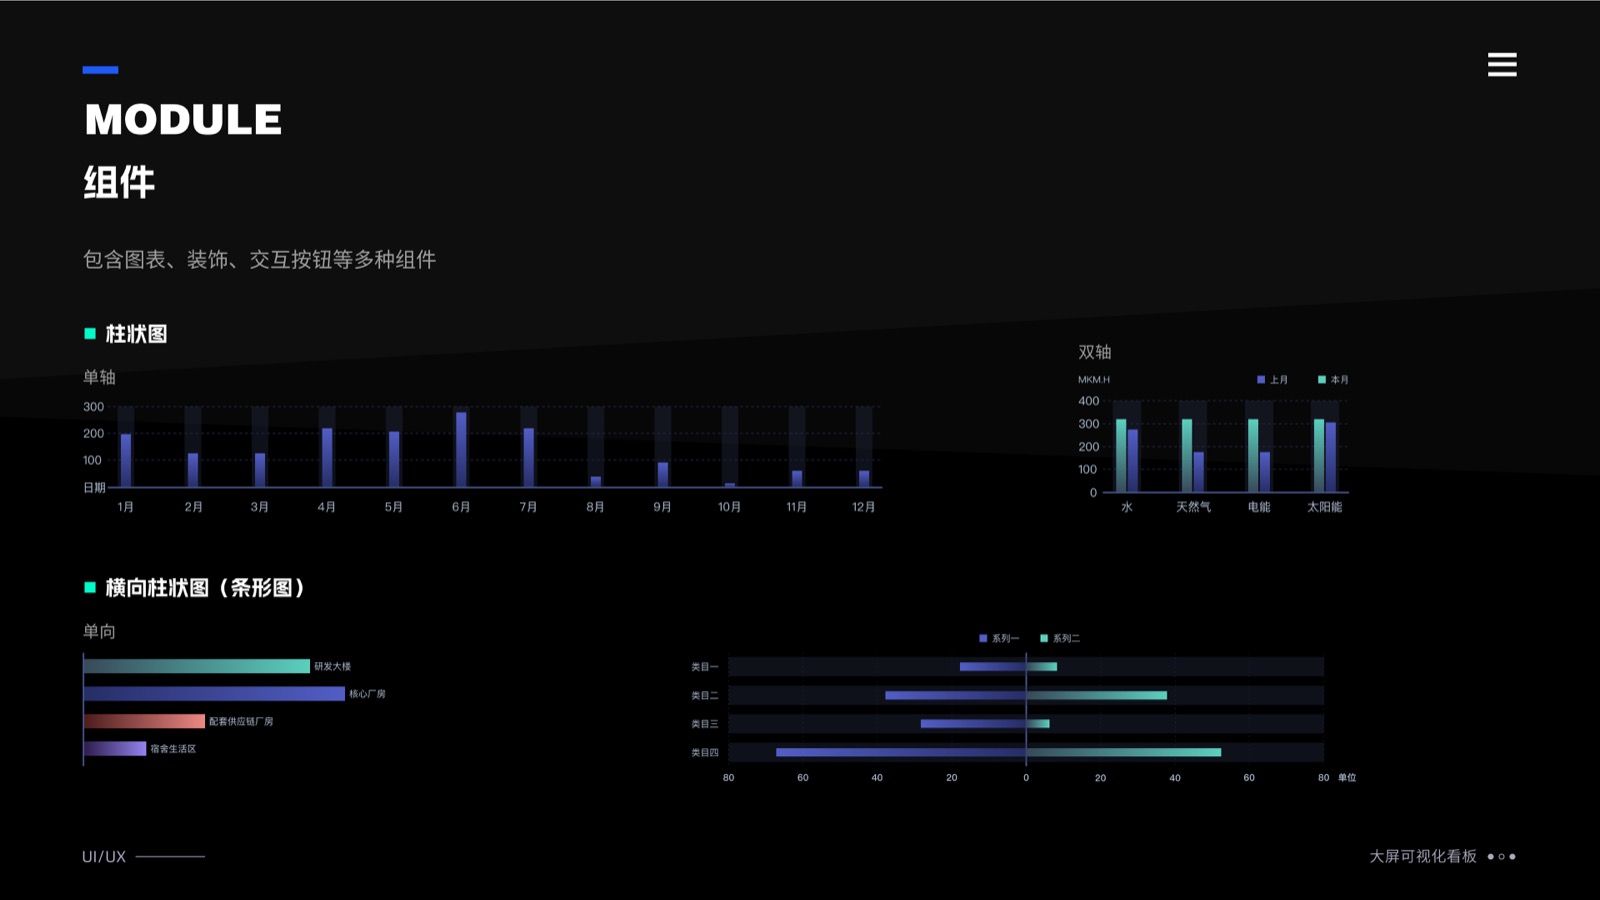Click the 柱状图 section heading
The width and height of the screenshot is (1600, 900).
(136, 334)
